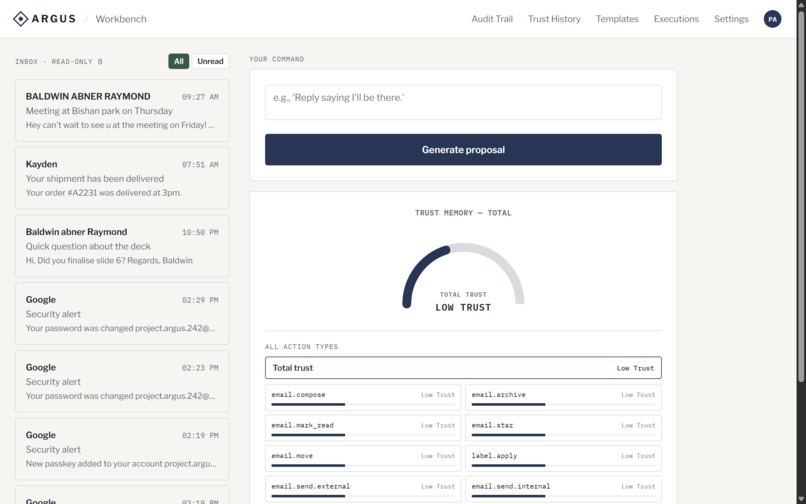806x504 pixels.
Task: Select the email.send.external action type
Action: tap(363, 489)
